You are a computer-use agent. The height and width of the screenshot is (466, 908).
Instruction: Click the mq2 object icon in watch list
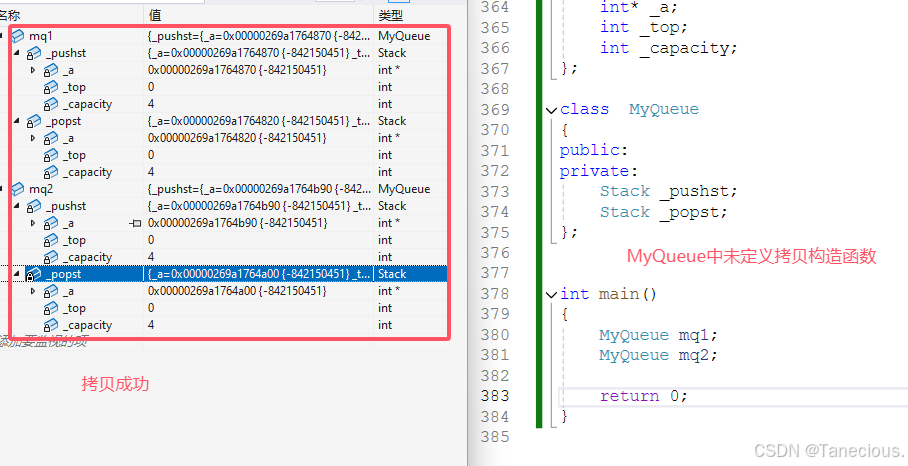coord(18,189)
